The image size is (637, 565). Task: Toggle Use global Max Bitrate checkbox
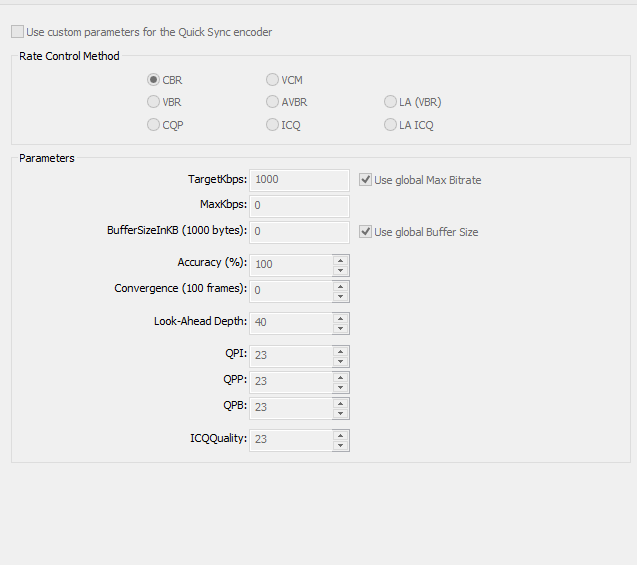(365, 180)
